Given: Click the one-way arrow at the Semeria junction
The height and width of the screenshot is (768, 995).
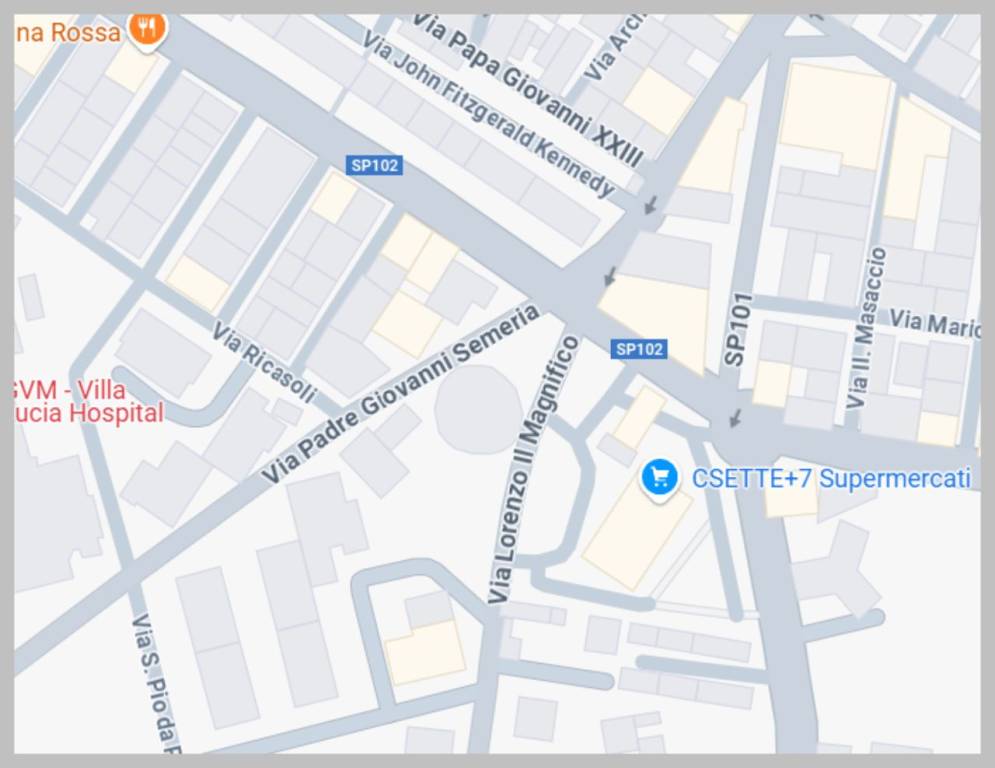Looking at the screenshot, I should (x=610, y=276).
